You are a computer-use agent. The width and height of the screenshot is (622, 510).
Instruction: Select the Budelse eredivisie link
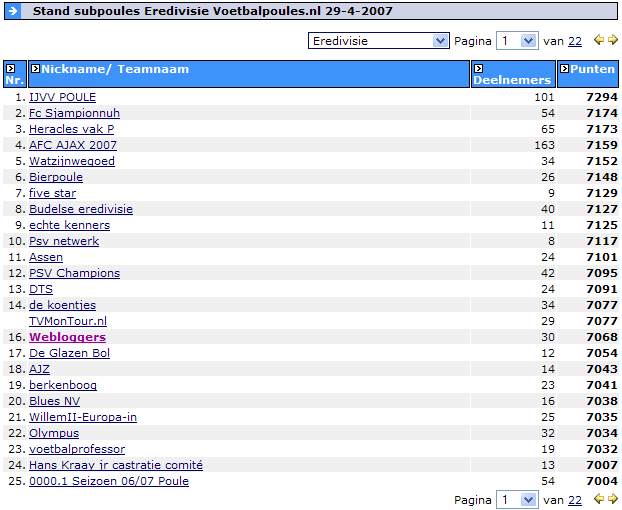coord(80,209)
